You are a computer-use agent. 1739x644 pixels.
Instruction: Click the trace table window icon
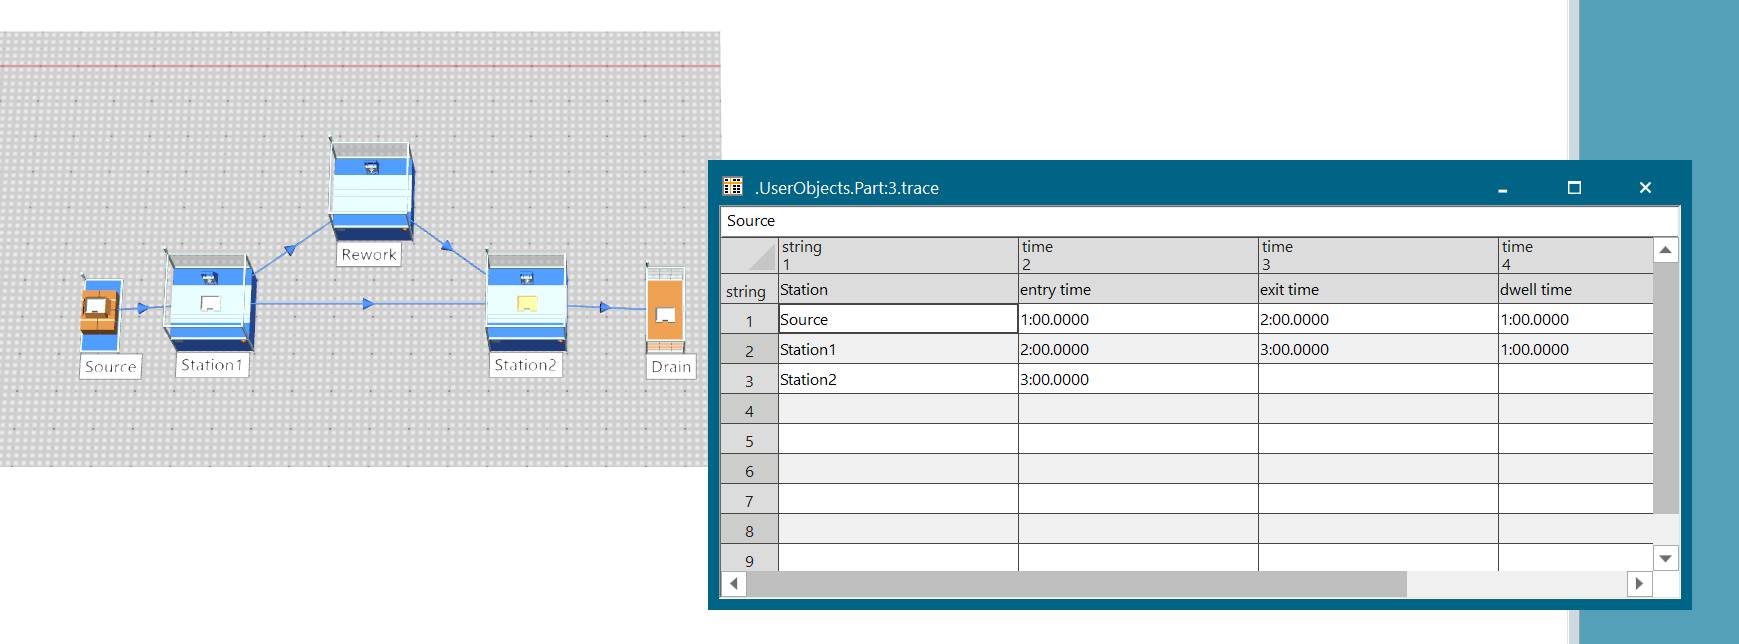733,186
